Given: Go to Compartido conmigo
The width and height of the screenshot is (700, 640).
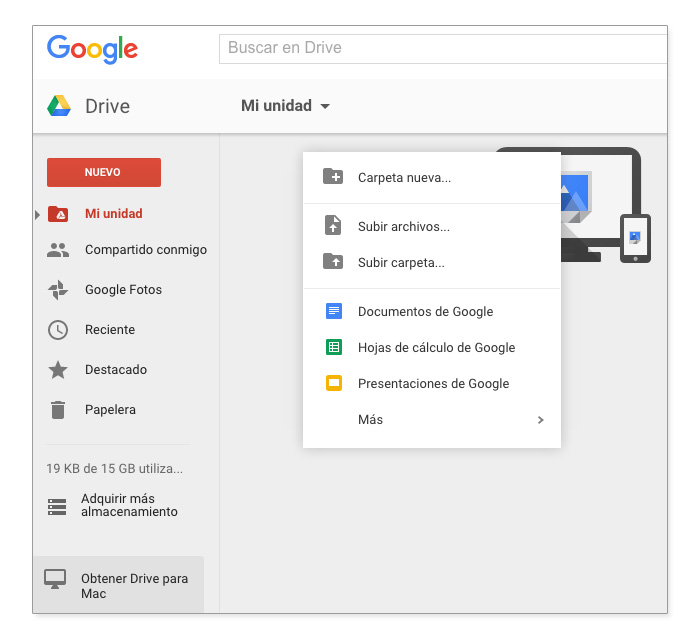Looking at the screenshot, I should (x=146, y=250).
